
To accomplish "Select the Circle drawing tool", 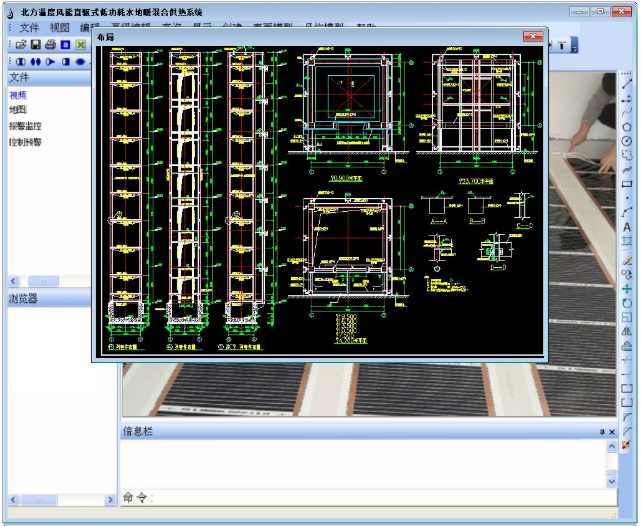I will (x=627, y=141).
